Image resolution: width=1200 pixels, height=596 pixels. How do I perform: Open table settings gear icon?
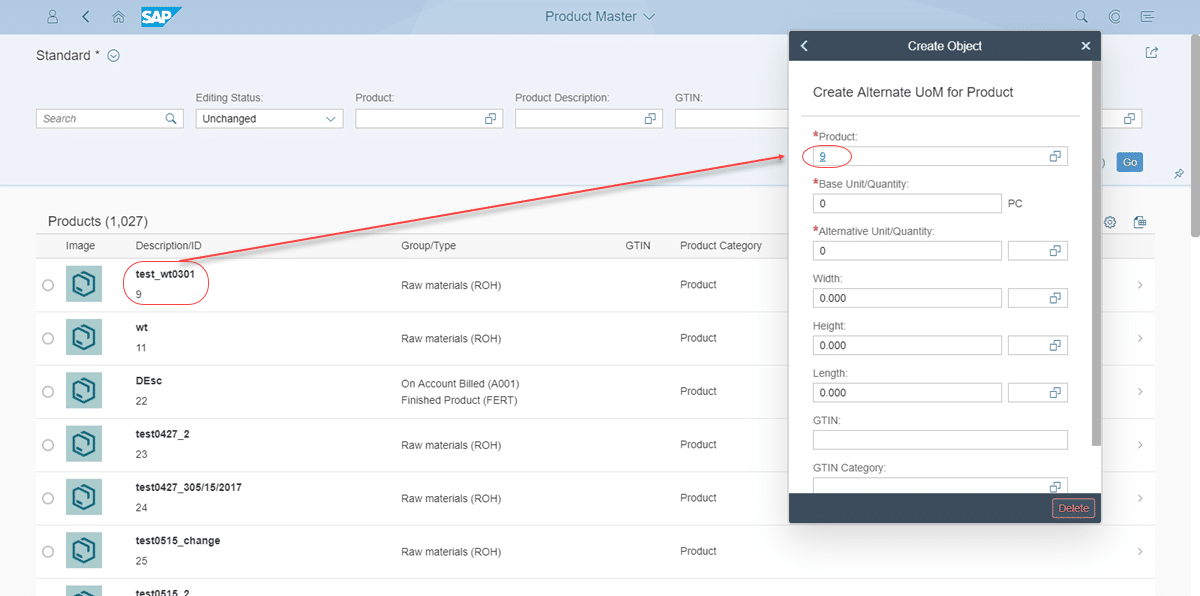coord(1110,222)
